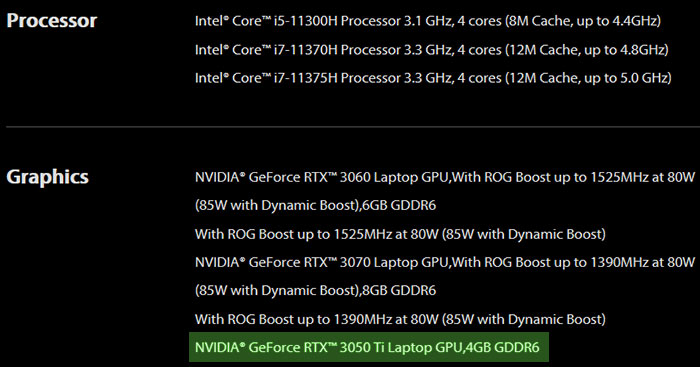Click the Intel Core i7-11375H processor line

coord(433,78)
